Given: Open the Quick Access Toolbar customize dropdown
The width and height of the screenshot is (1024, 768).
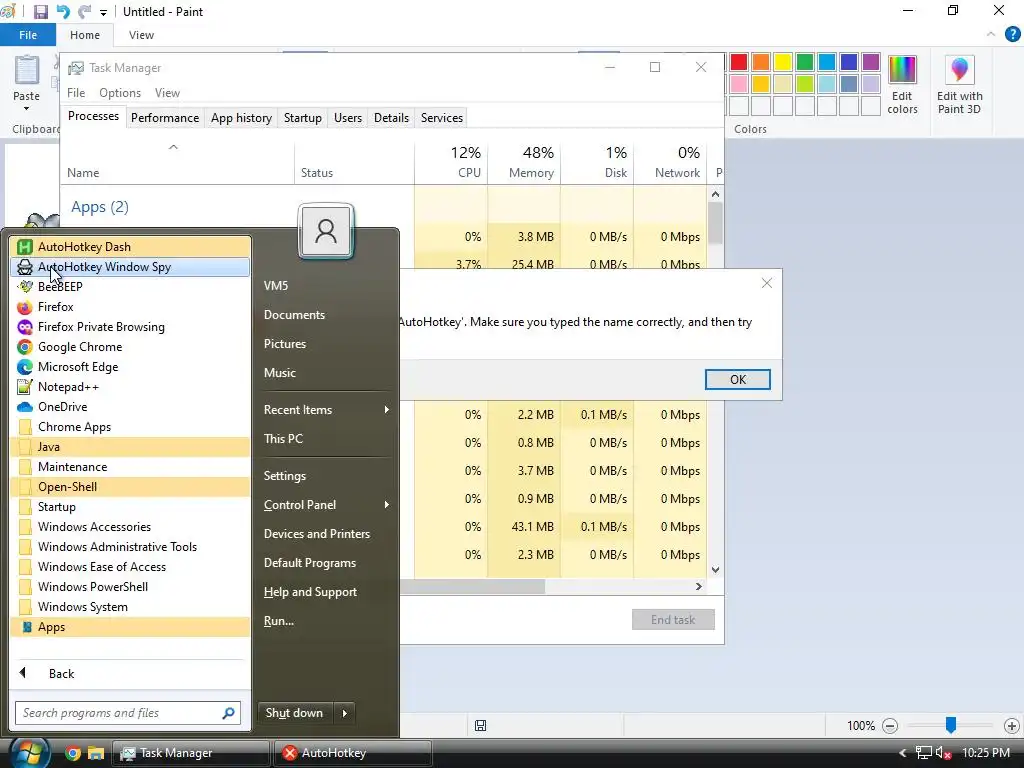Looking at the screenshot, I should tap(103, 12).
